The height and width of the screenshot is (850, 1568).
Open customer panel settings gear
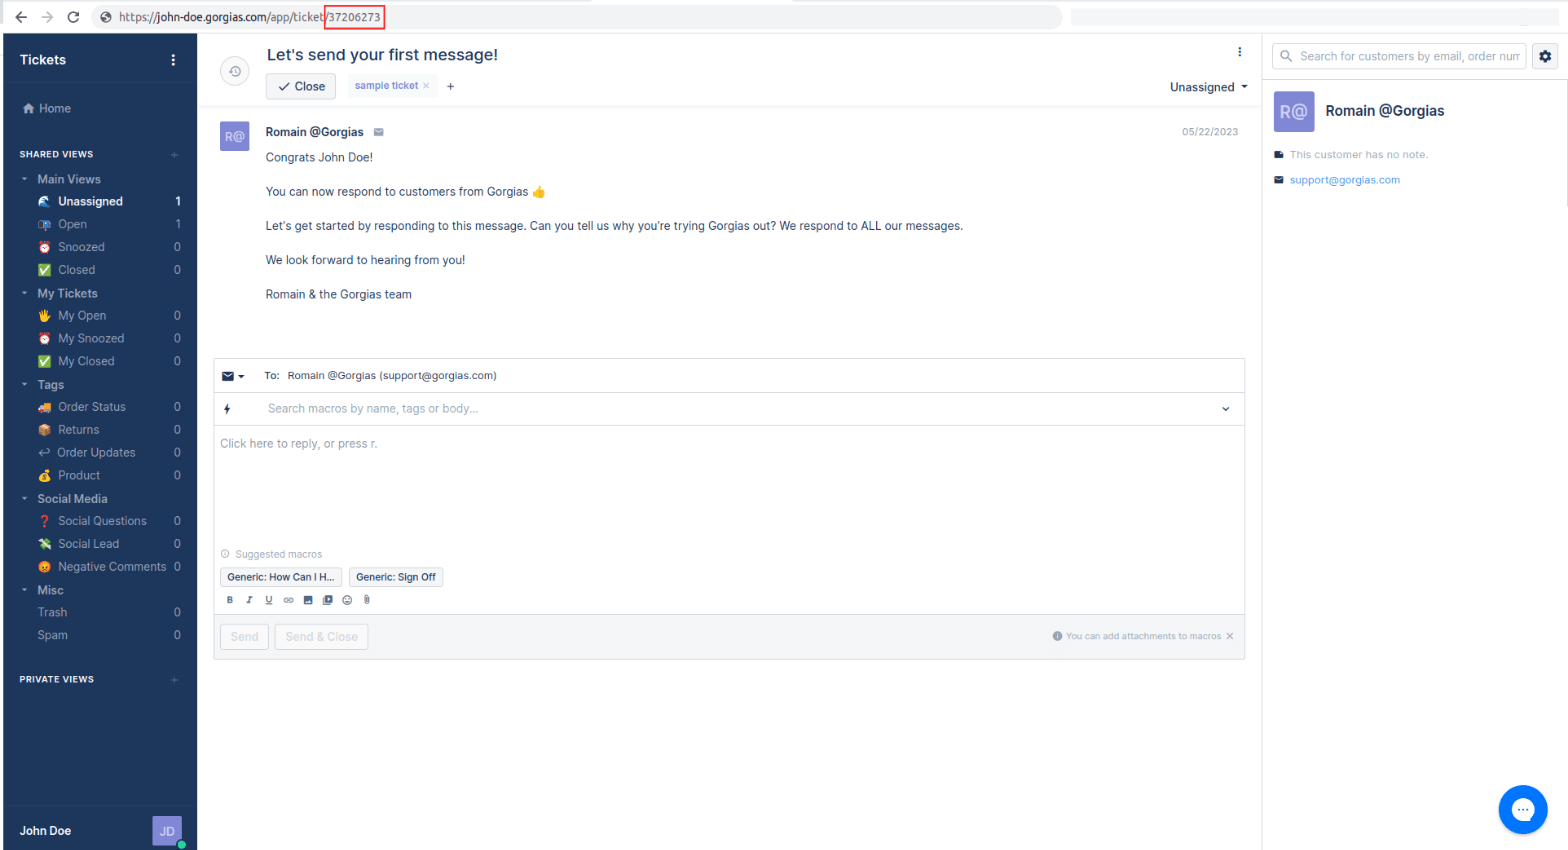[x=1545, y=56]
